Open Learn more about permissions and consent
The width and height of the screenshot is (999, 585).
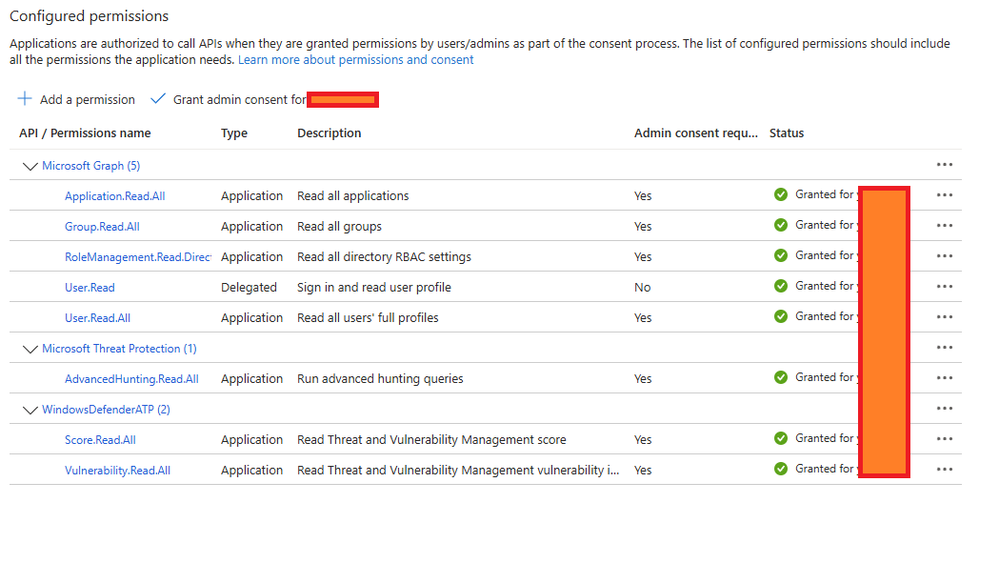(356, 60)
